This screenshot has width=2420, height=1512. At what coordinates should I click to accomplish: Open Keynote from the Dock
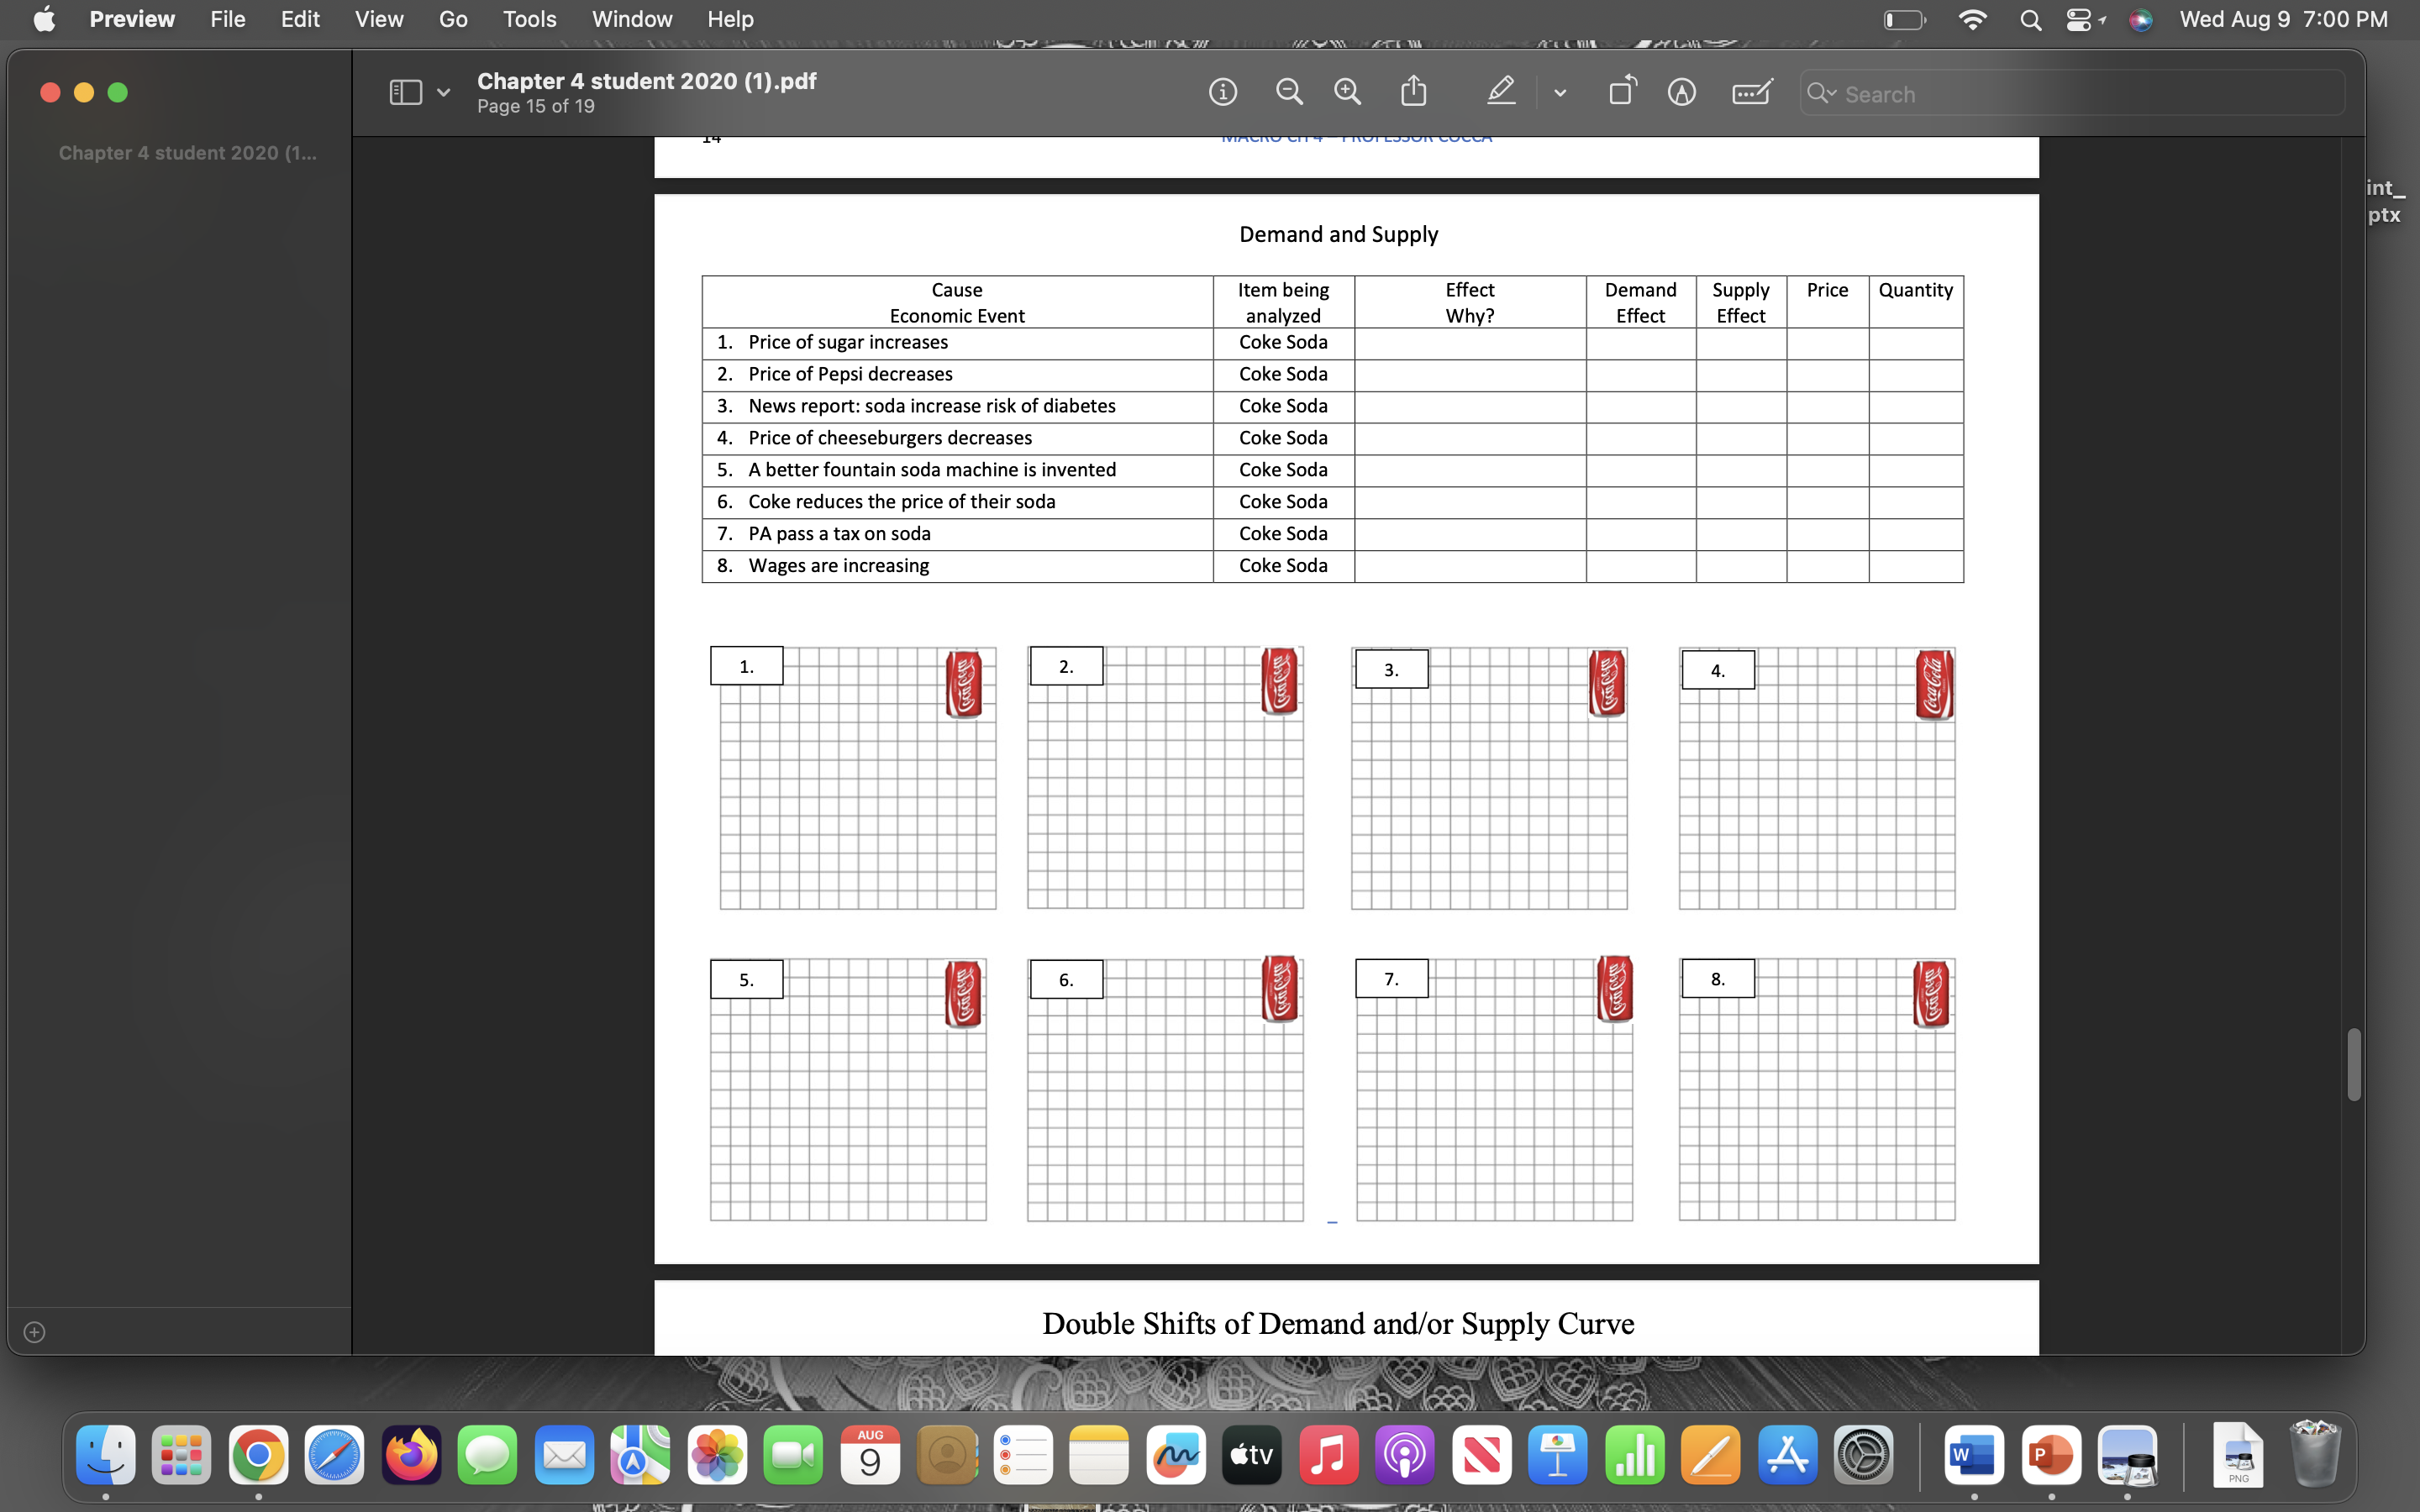1558,1455
